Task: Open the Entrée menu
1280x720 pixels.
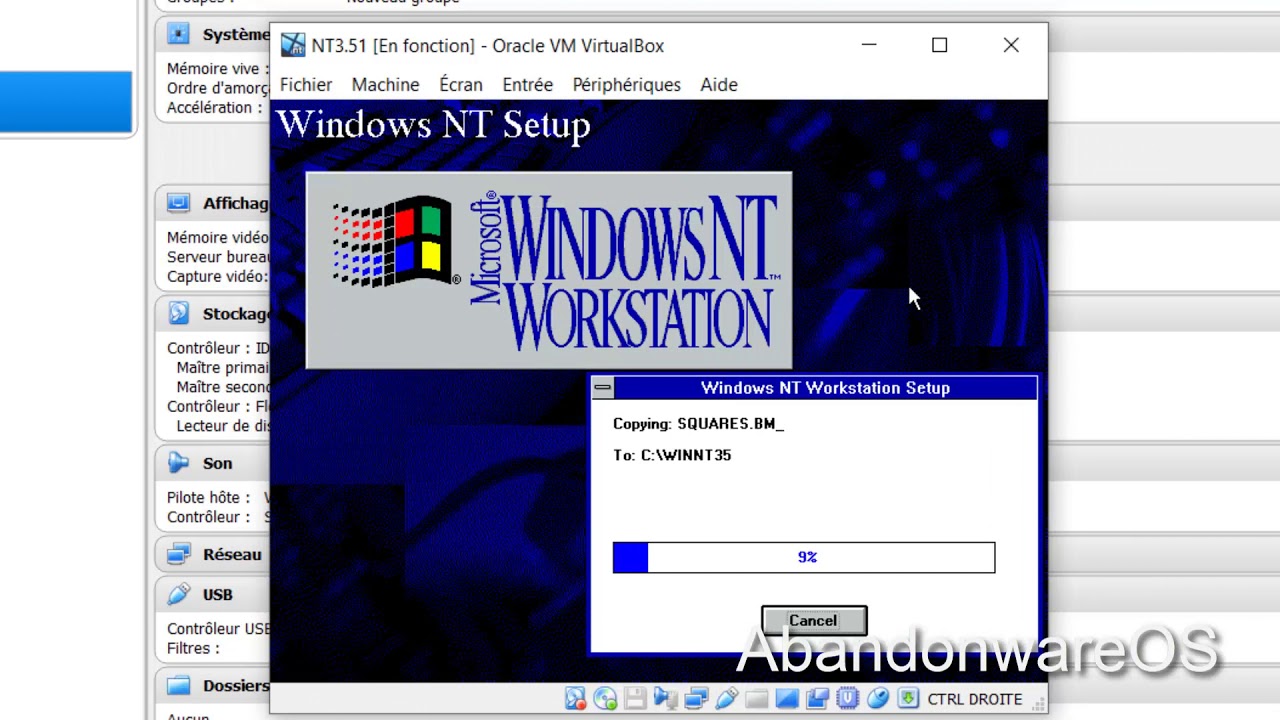Action: coord(528,85)
